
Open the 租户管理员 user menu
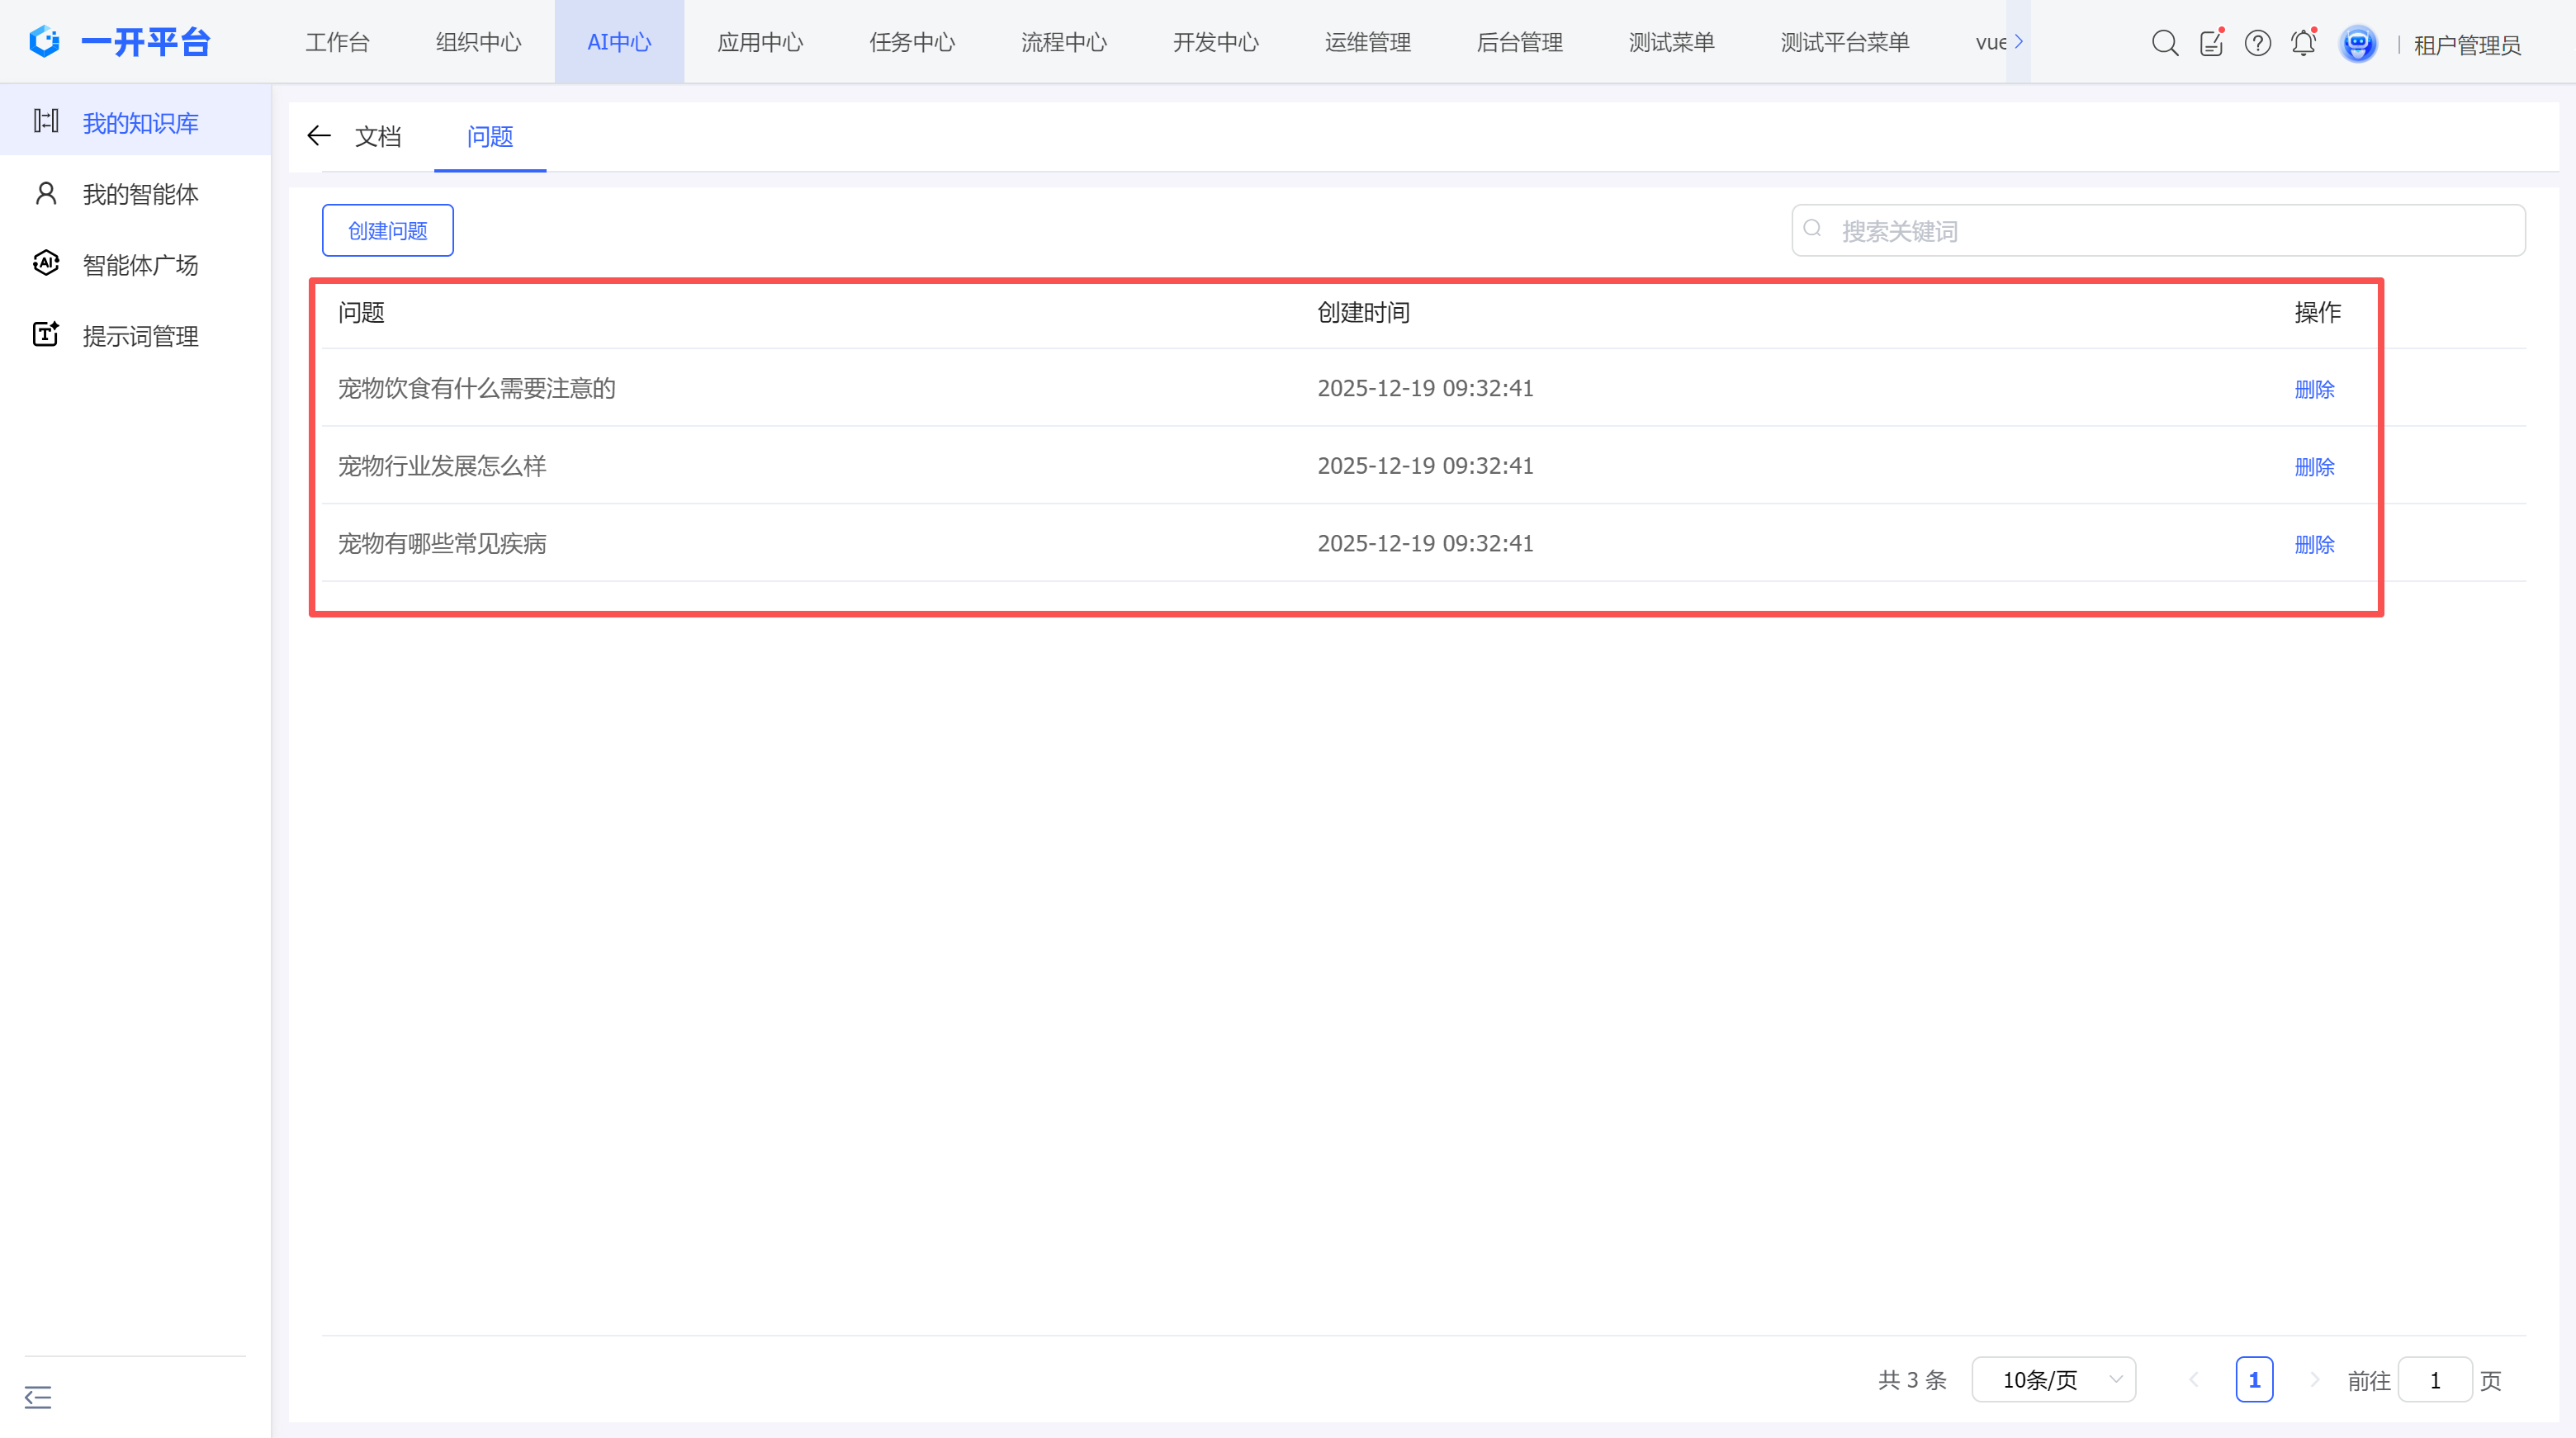[2466, 45]
